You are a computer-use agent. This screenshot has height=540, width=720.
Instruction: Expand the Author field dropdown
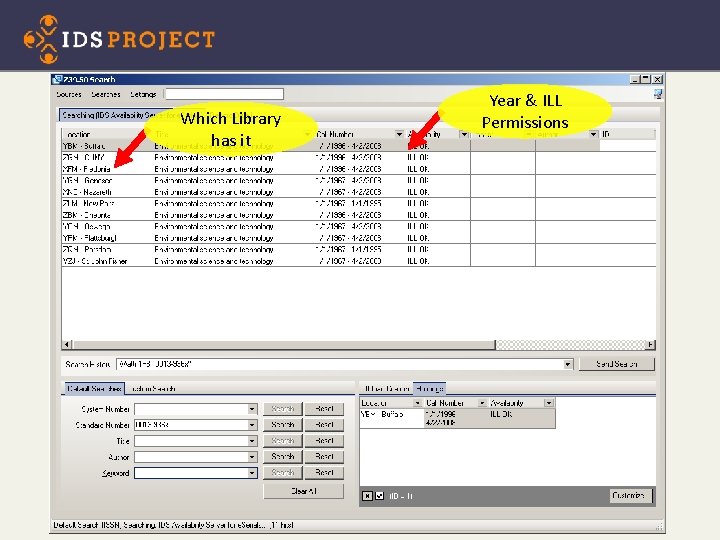(x=252, y=457)
